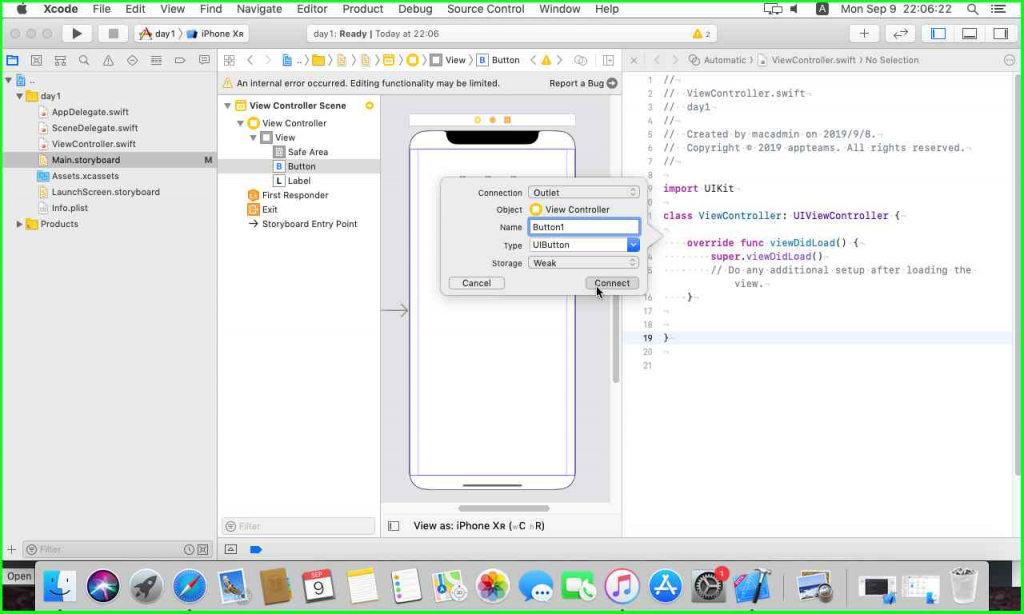
Task: Click the Run (play) button
Action: click(x=76, y=33)
